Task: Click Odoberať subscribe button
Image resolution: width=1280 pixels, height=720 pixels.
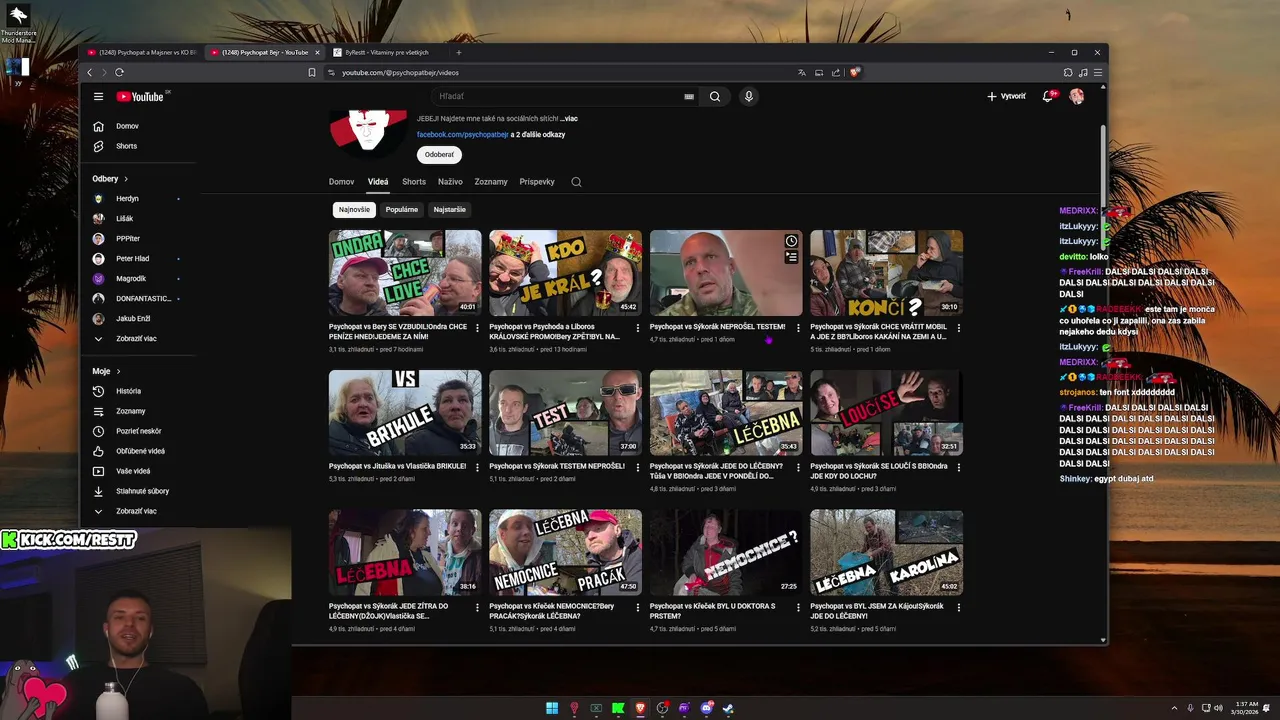Action: pos(439,155)
